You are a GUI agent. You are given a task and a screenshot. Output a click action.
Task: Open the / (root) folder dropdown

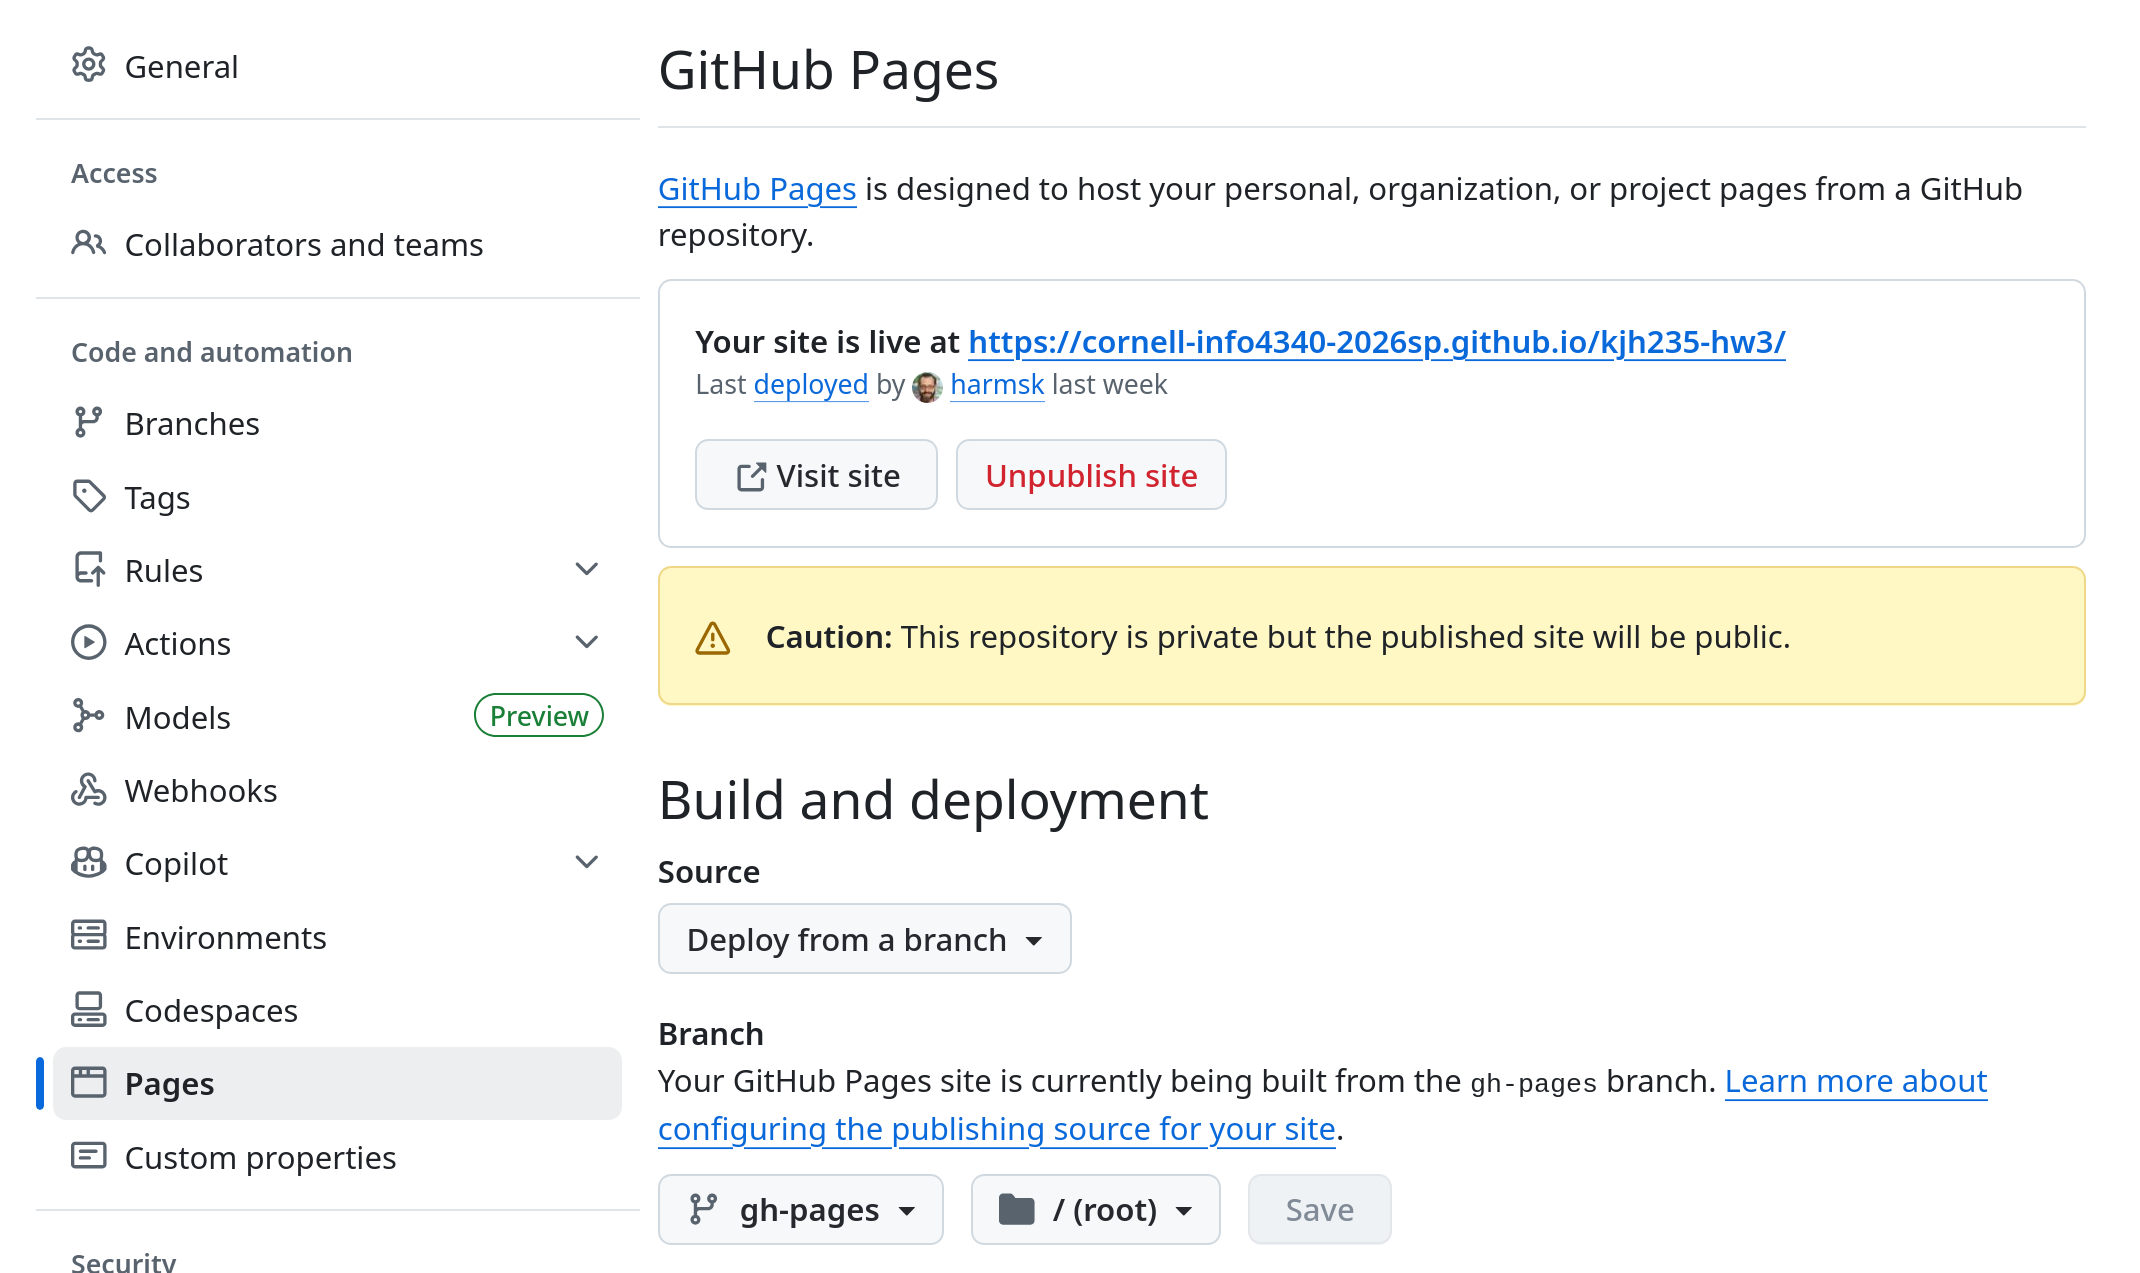1095,1210
